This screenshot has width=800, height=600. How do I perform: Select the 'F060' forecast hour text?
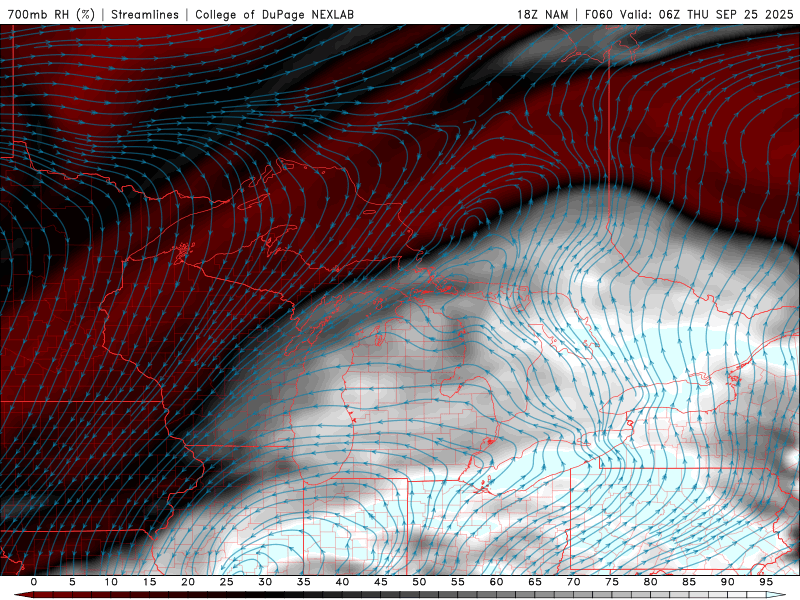[x=598, y=14]
